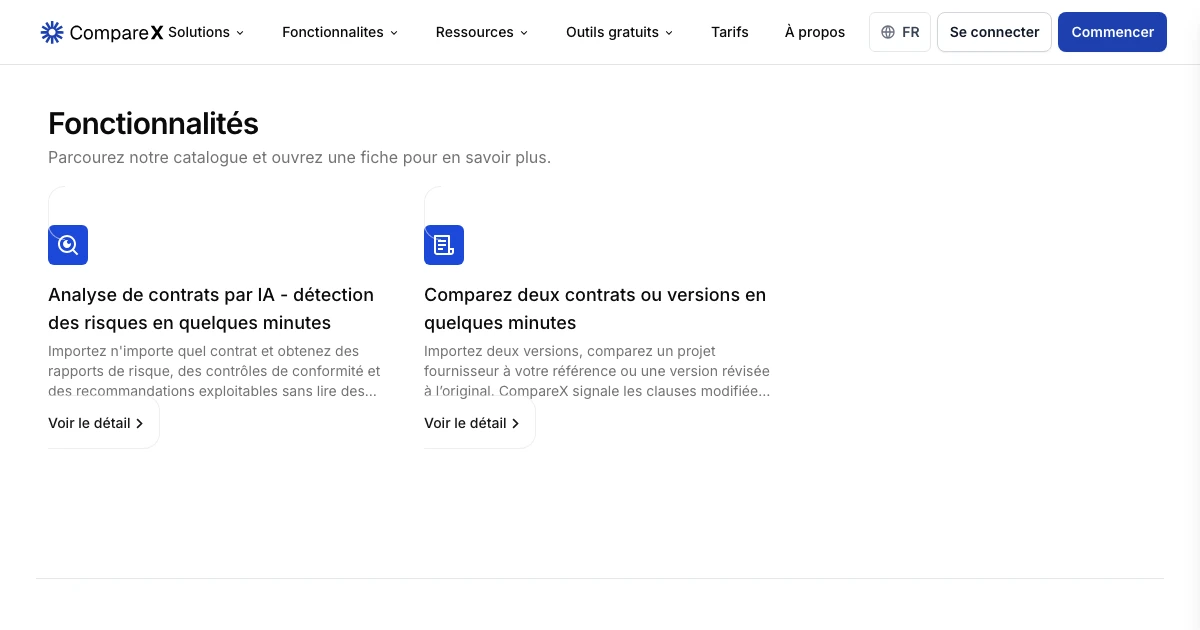Open the Ressources menu
This screenshot has width=1200, height=630.
pyautogui.click(x=482, y=32)
